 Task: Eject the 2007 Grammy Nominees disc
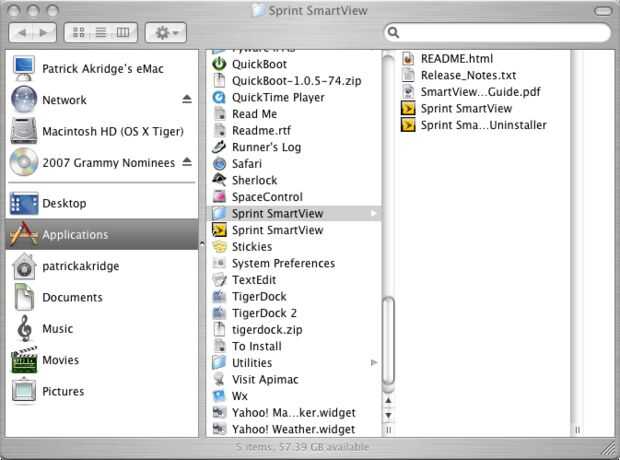coord(187,162)
